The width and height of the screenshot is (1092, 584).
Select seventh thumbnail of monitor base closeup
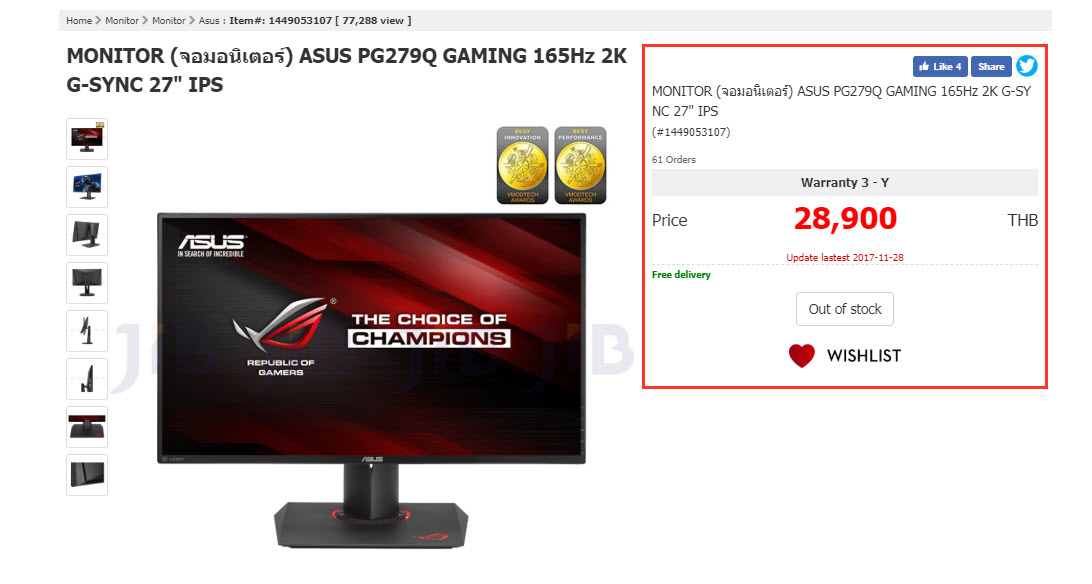pyautogui.click(x=87, y=427)
